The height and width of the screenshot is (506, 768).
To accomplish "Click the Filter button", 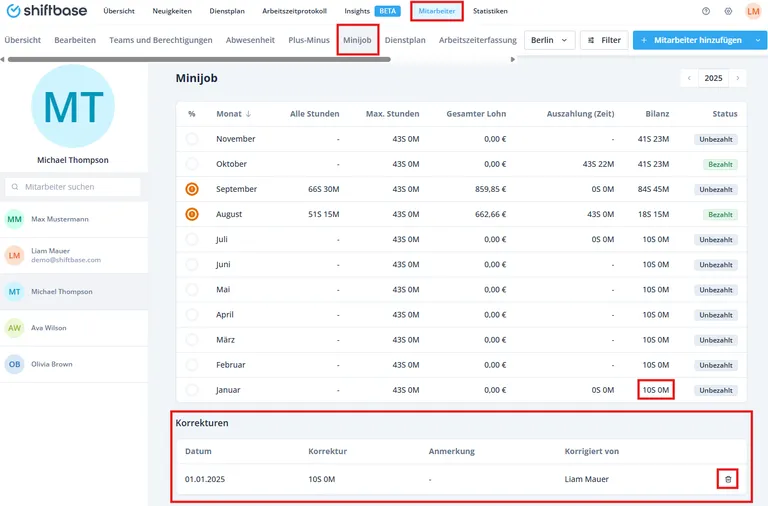I will pos(604,40).
